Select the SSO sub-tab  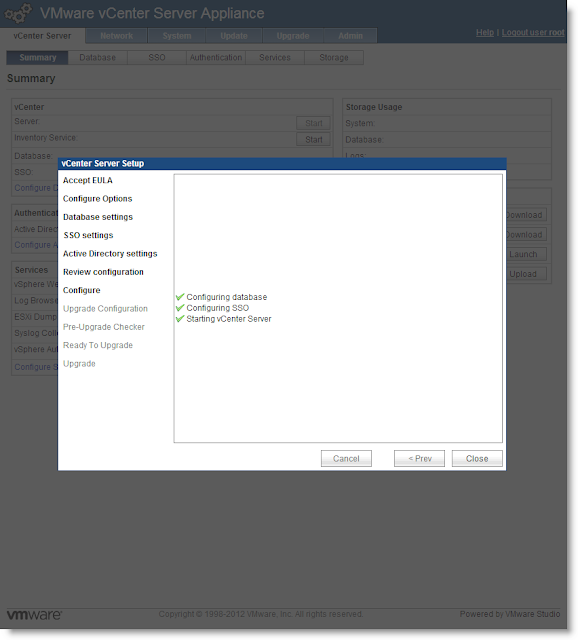tap(157, 58)
